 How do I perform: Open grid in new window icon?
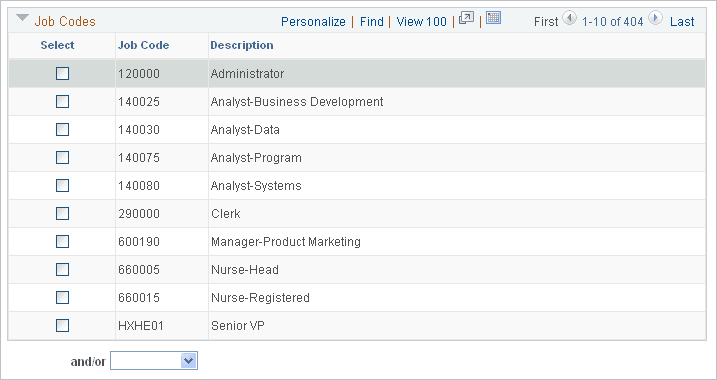tap(466, 18)
